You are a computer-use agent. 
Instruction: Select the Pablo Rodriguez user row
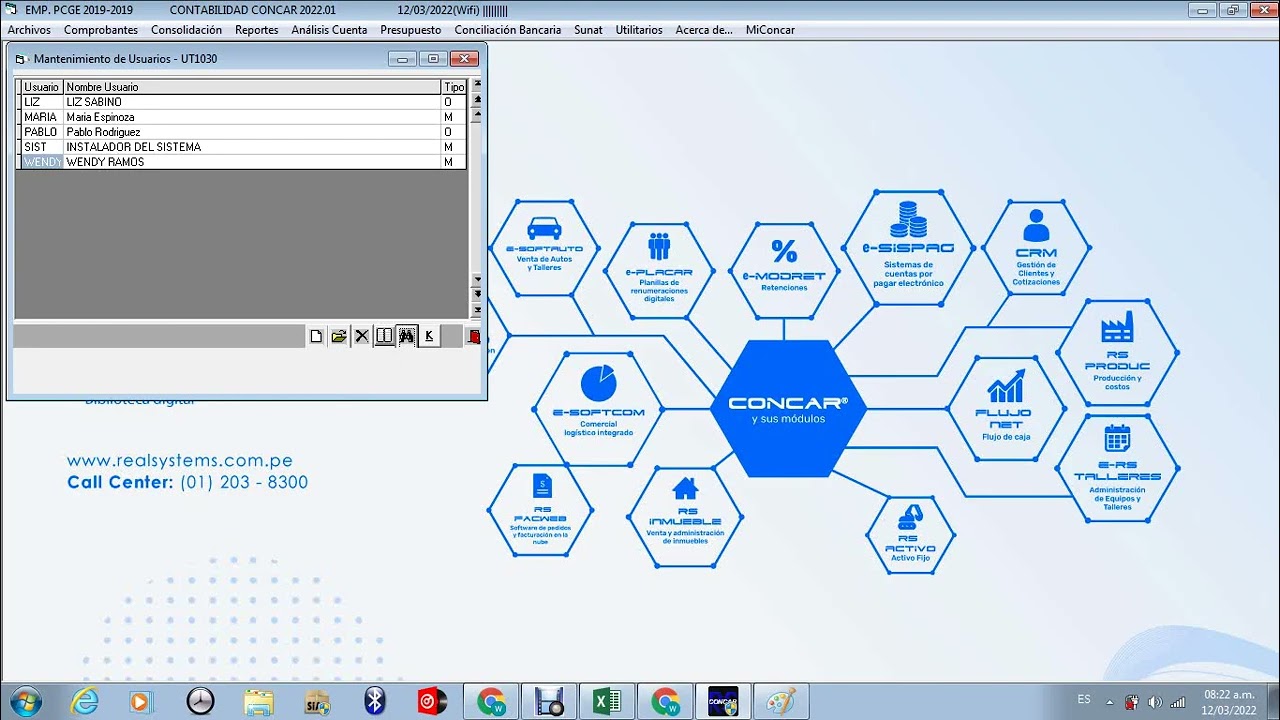point(244,132)
